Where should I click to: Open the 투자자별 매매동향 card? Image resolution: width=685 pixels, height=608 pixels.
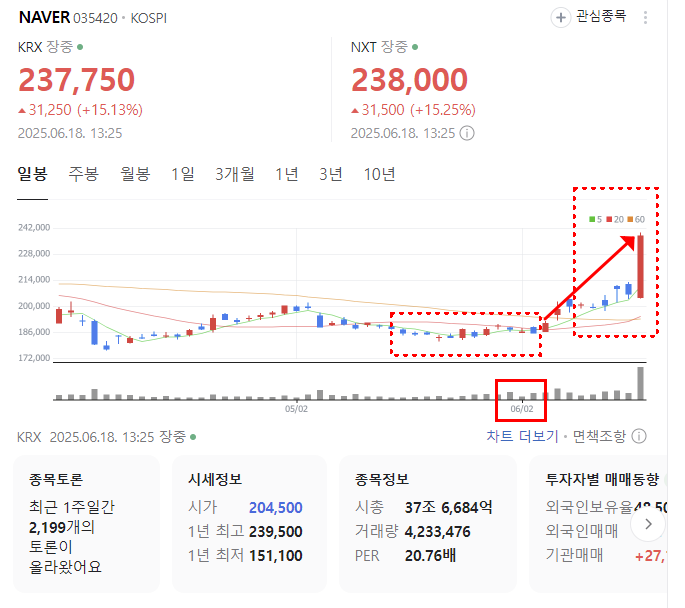coord(599,524)
